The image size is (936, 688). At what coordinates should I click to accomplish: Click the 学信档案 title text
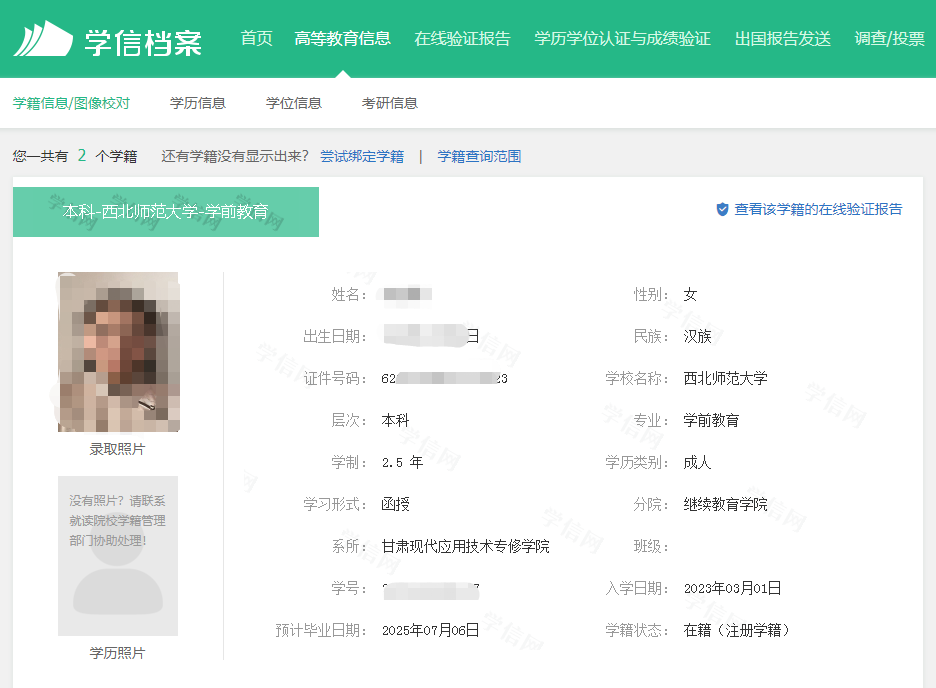click(143, 42)
